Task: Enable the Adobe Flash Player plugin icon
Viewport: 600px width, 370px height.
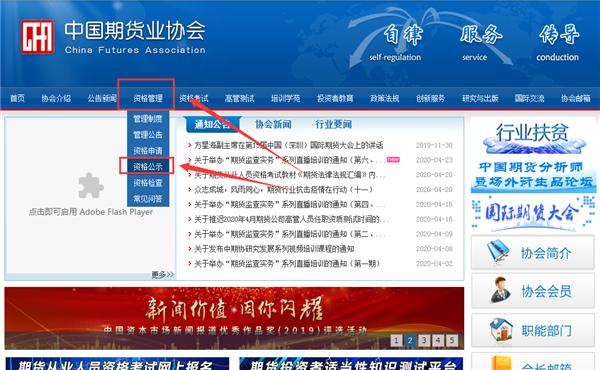Action: click(91, 186)
